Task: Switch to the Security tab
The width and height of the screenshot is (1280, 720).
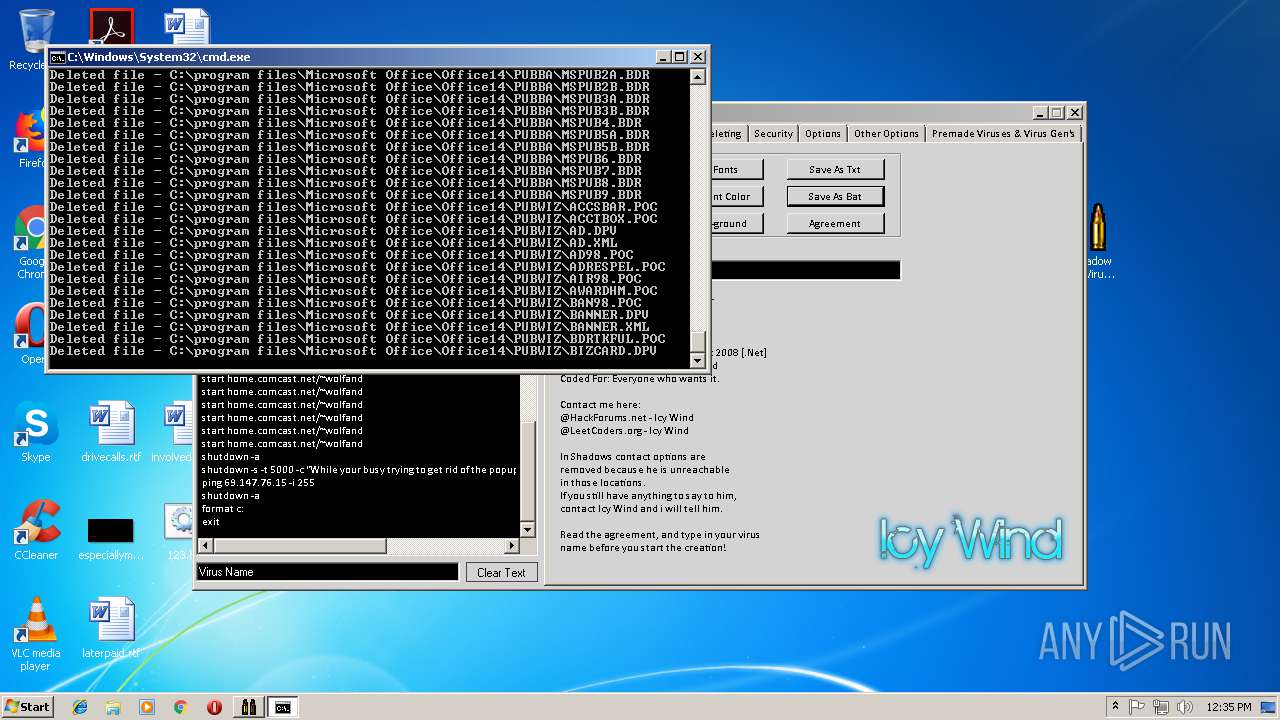Action: [x=773, y=133]
